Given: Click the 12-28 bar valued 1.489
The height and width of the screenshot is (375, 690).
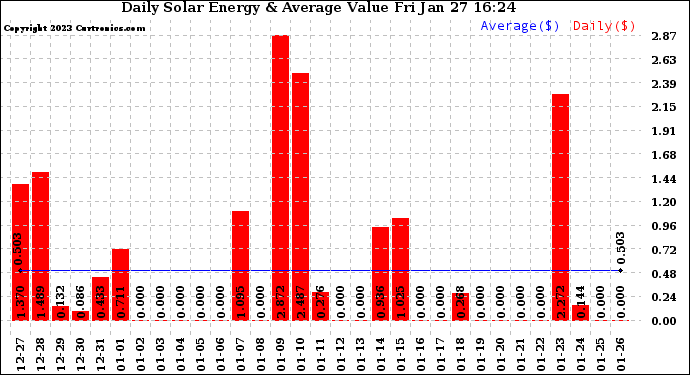Looking at the screenshot, I should click(x=40, y=246).
